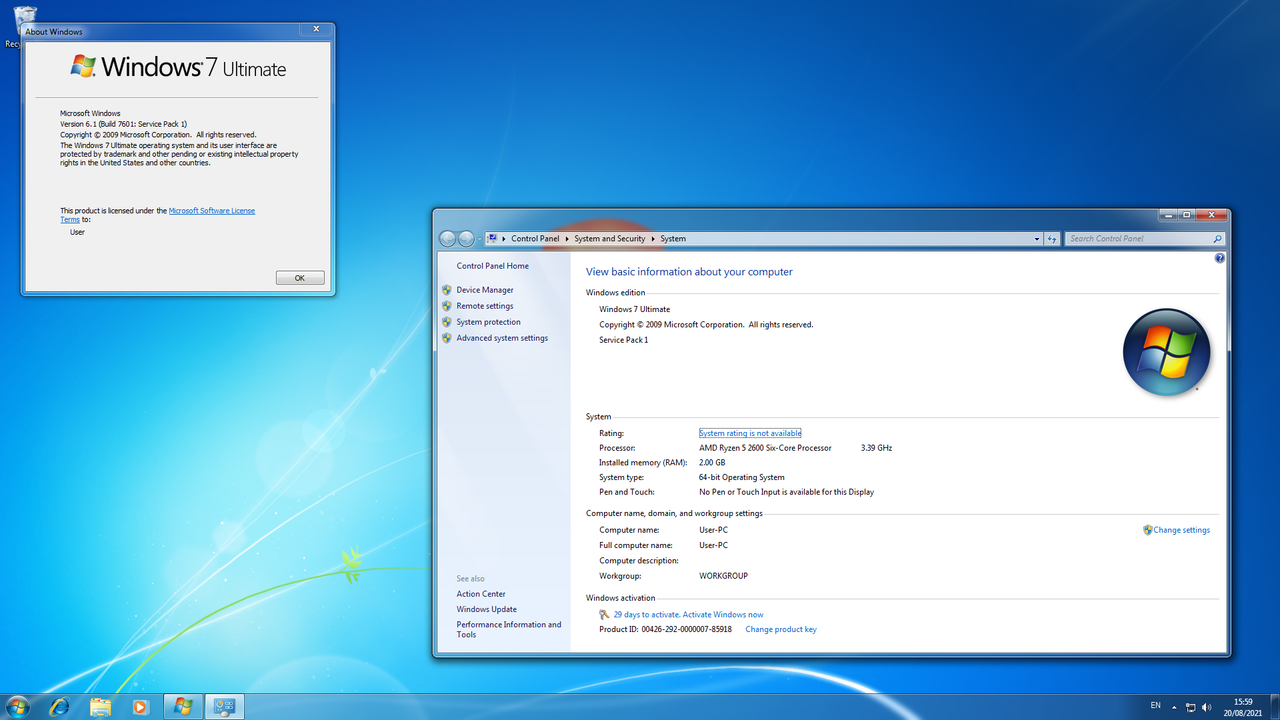Select the '3.39 GHz' processor speed
Image resolution: width=1280 pixels, height=720 pixels.
[876, 448]
